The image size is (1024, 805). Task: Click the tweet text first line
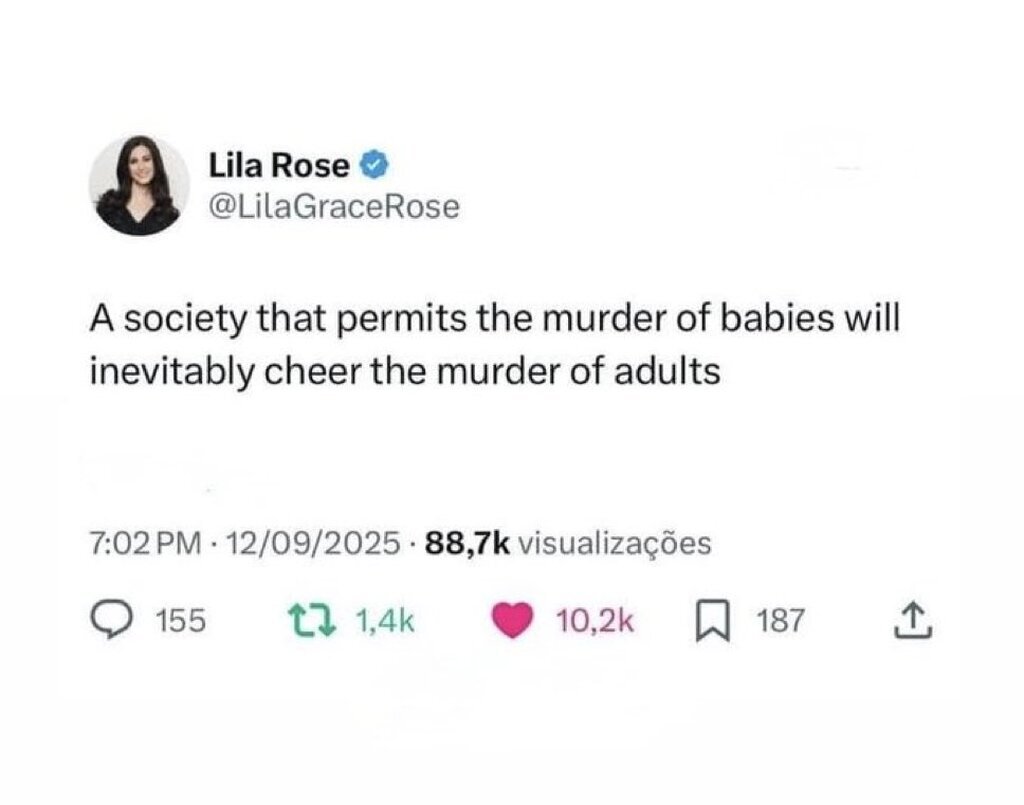pyautogui.click(x=495, y=320)
